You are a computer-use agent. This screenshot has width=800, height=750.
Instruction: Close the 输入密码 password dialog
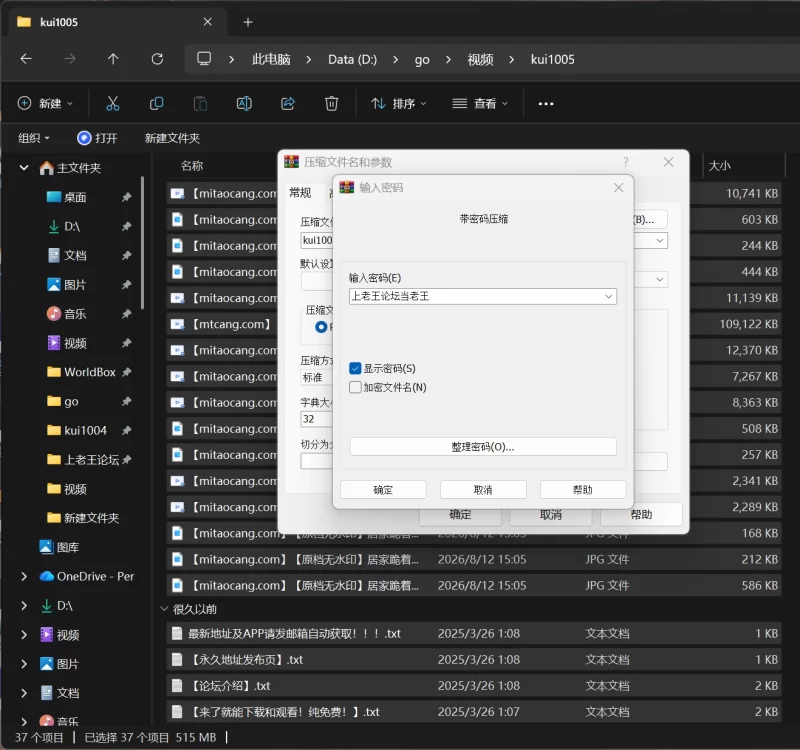[618, 187]
